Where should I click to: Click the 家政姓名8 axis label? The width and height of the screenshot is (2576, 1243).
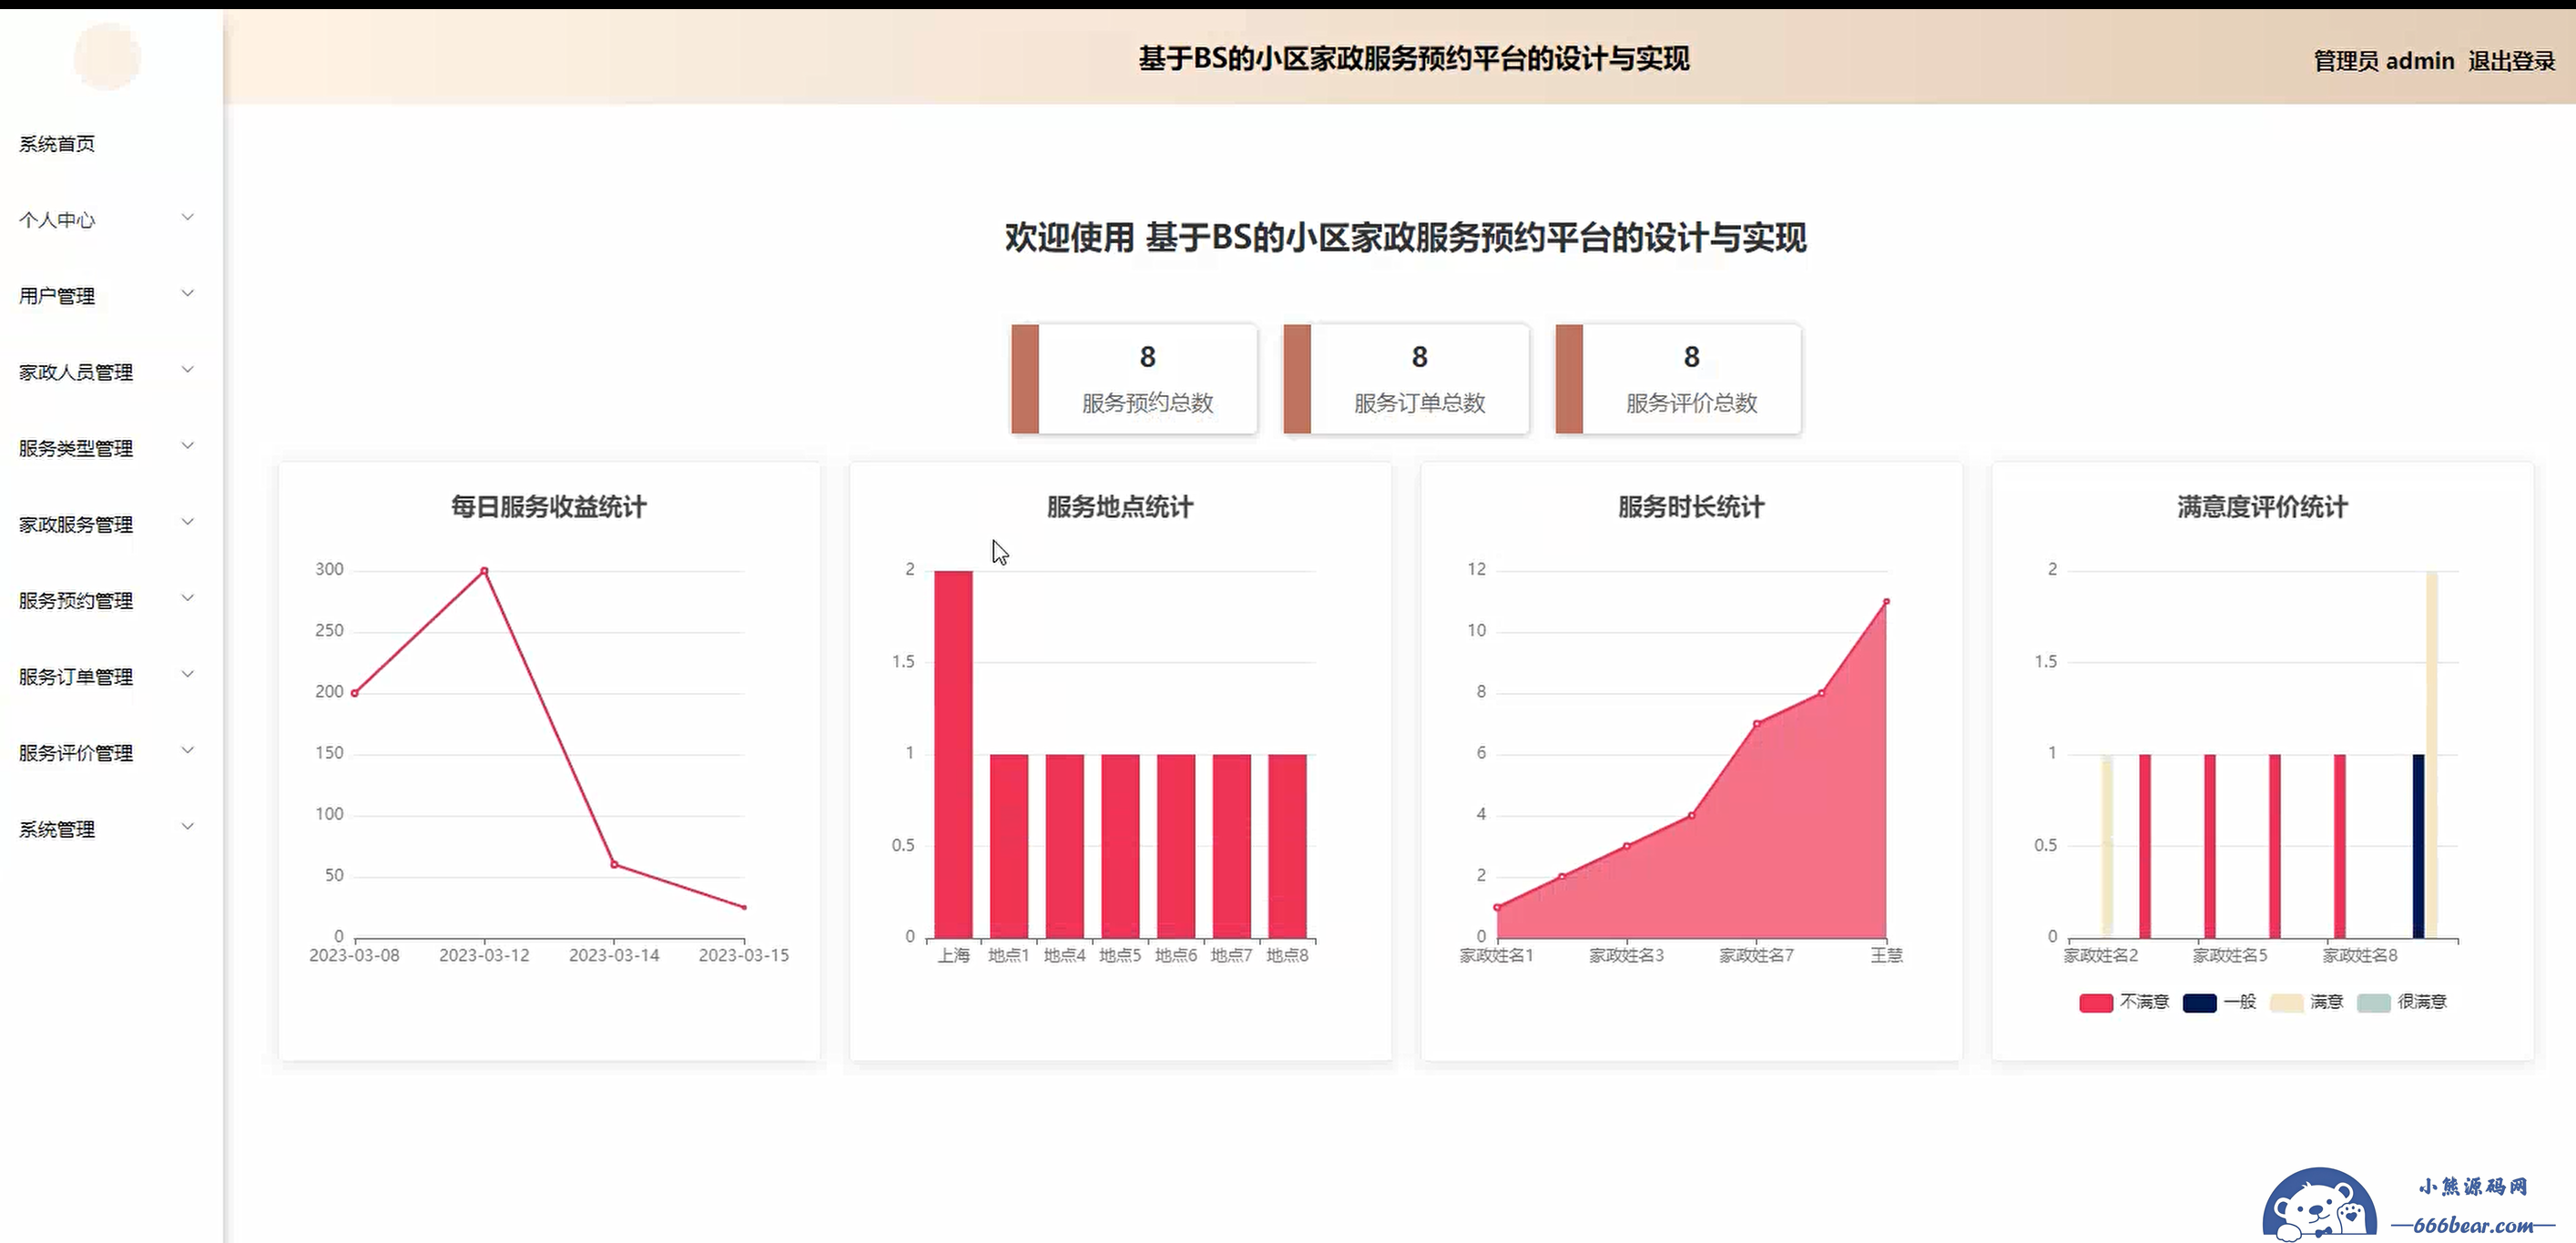click(2360, 955)
